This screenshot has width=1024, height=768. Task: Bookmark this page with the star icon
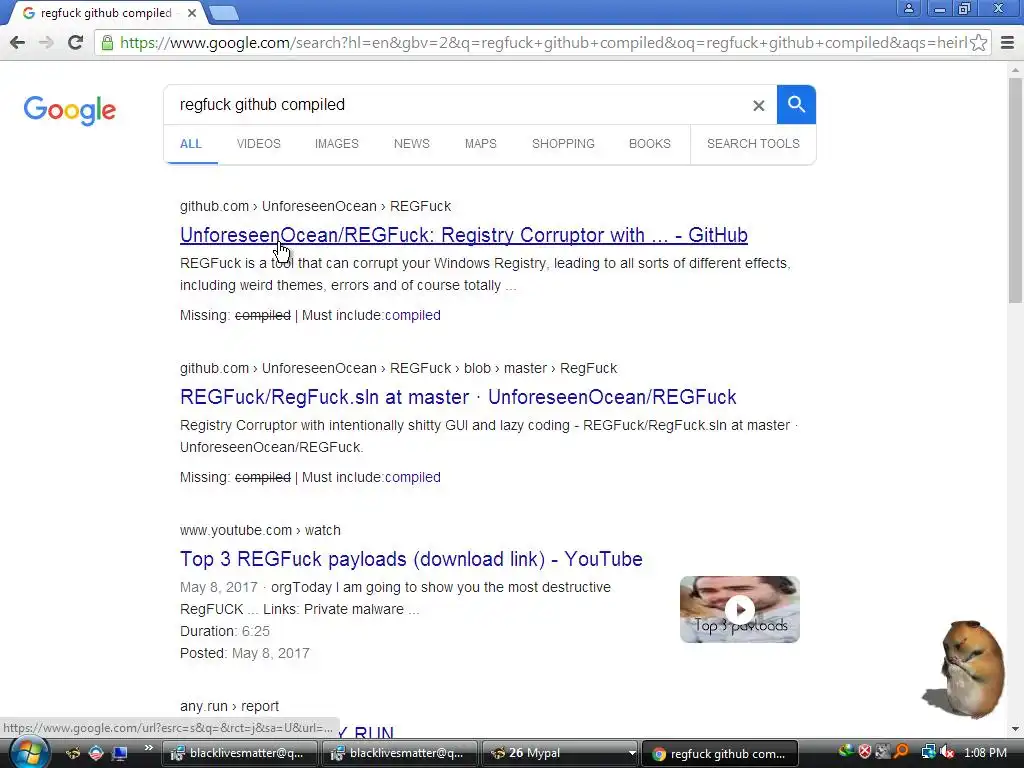tap(978, 43)
